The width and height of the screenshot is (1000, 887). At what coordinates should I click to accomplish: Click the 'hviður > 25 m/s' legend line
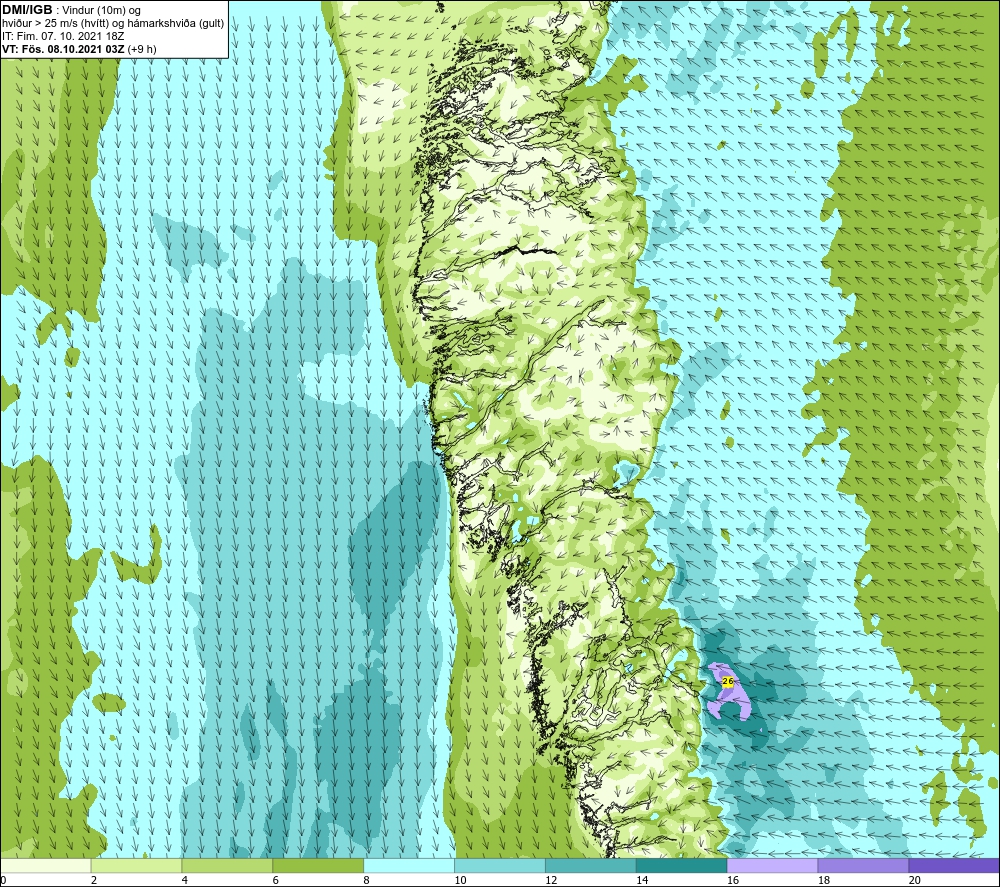pos(113,24)
